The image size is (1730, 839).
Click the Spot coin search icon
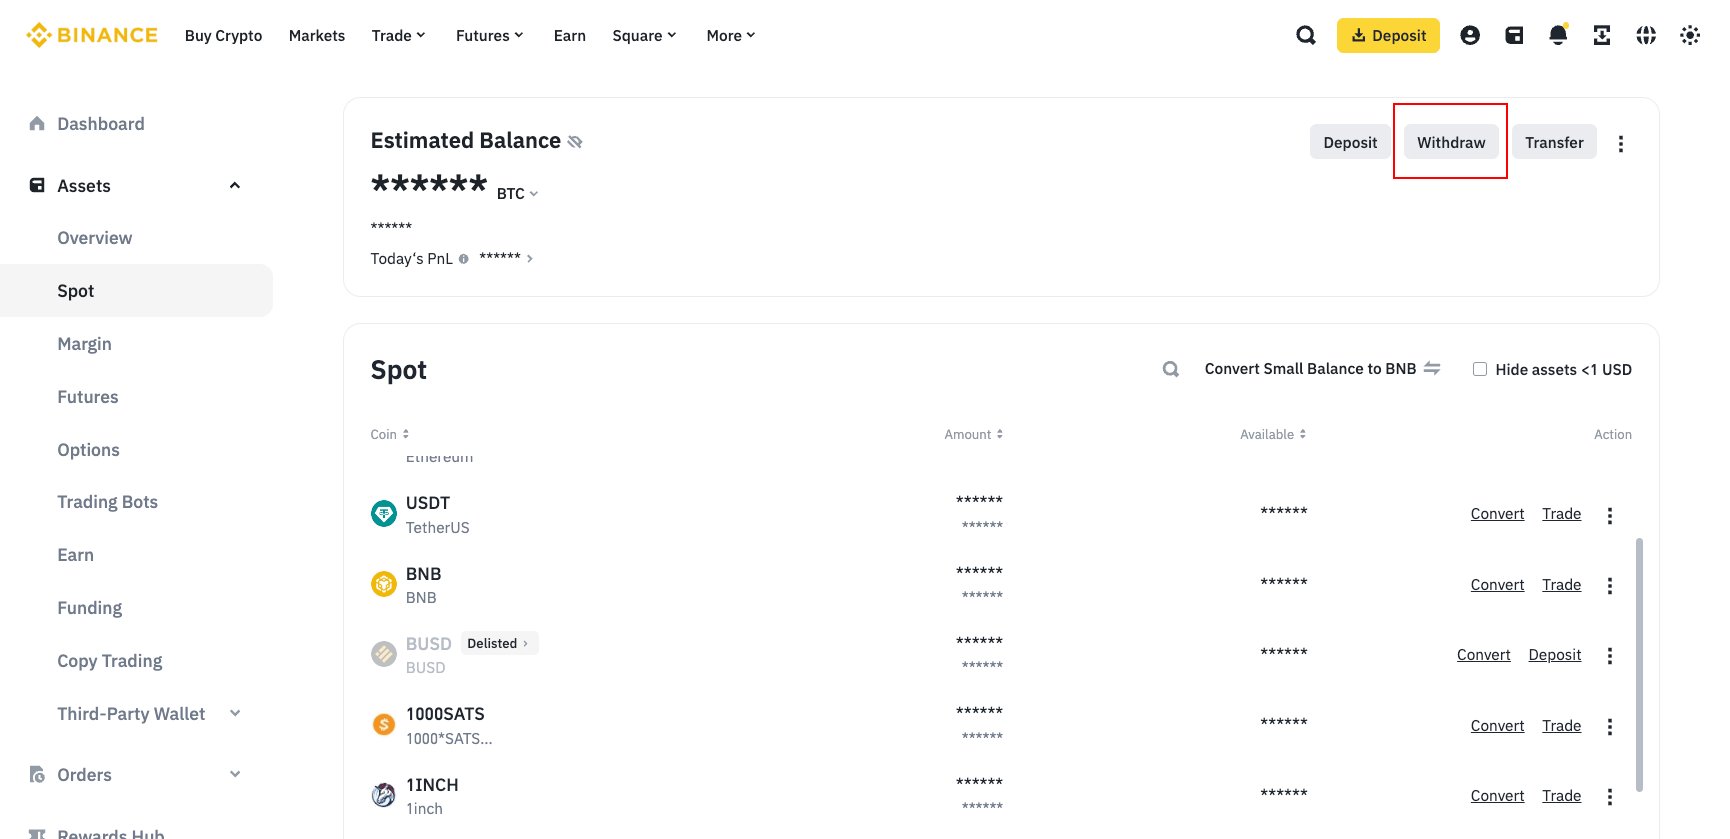click(x=1171, y=369)
